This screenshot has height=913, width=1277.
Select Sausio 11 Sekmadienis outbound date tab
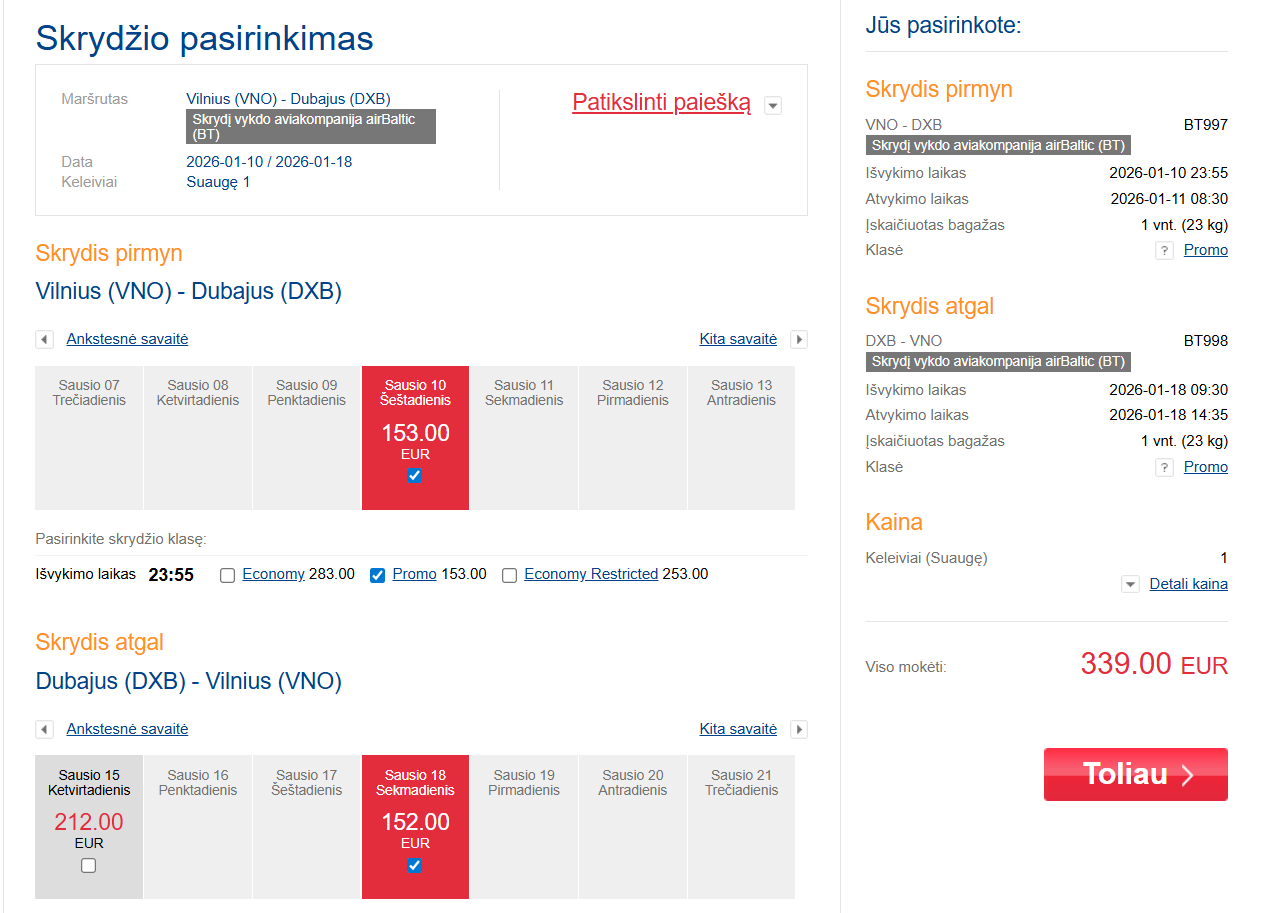(x=524, y=437)
